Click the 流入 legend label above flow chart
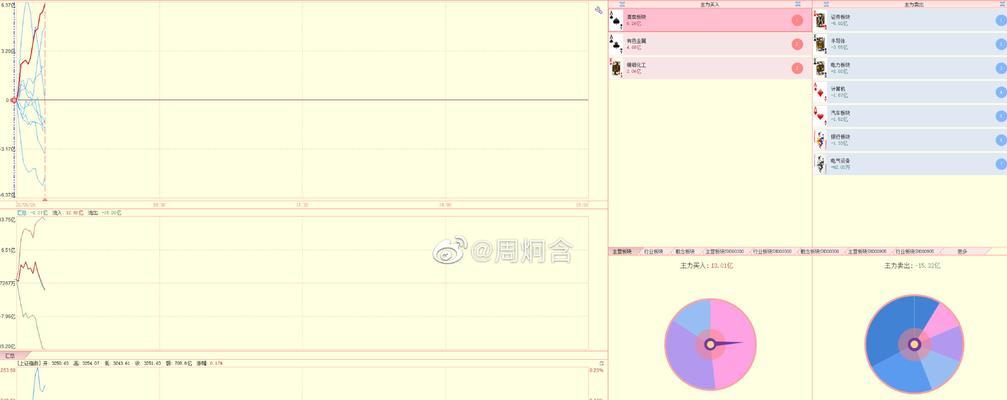 (x=57, y=213)
